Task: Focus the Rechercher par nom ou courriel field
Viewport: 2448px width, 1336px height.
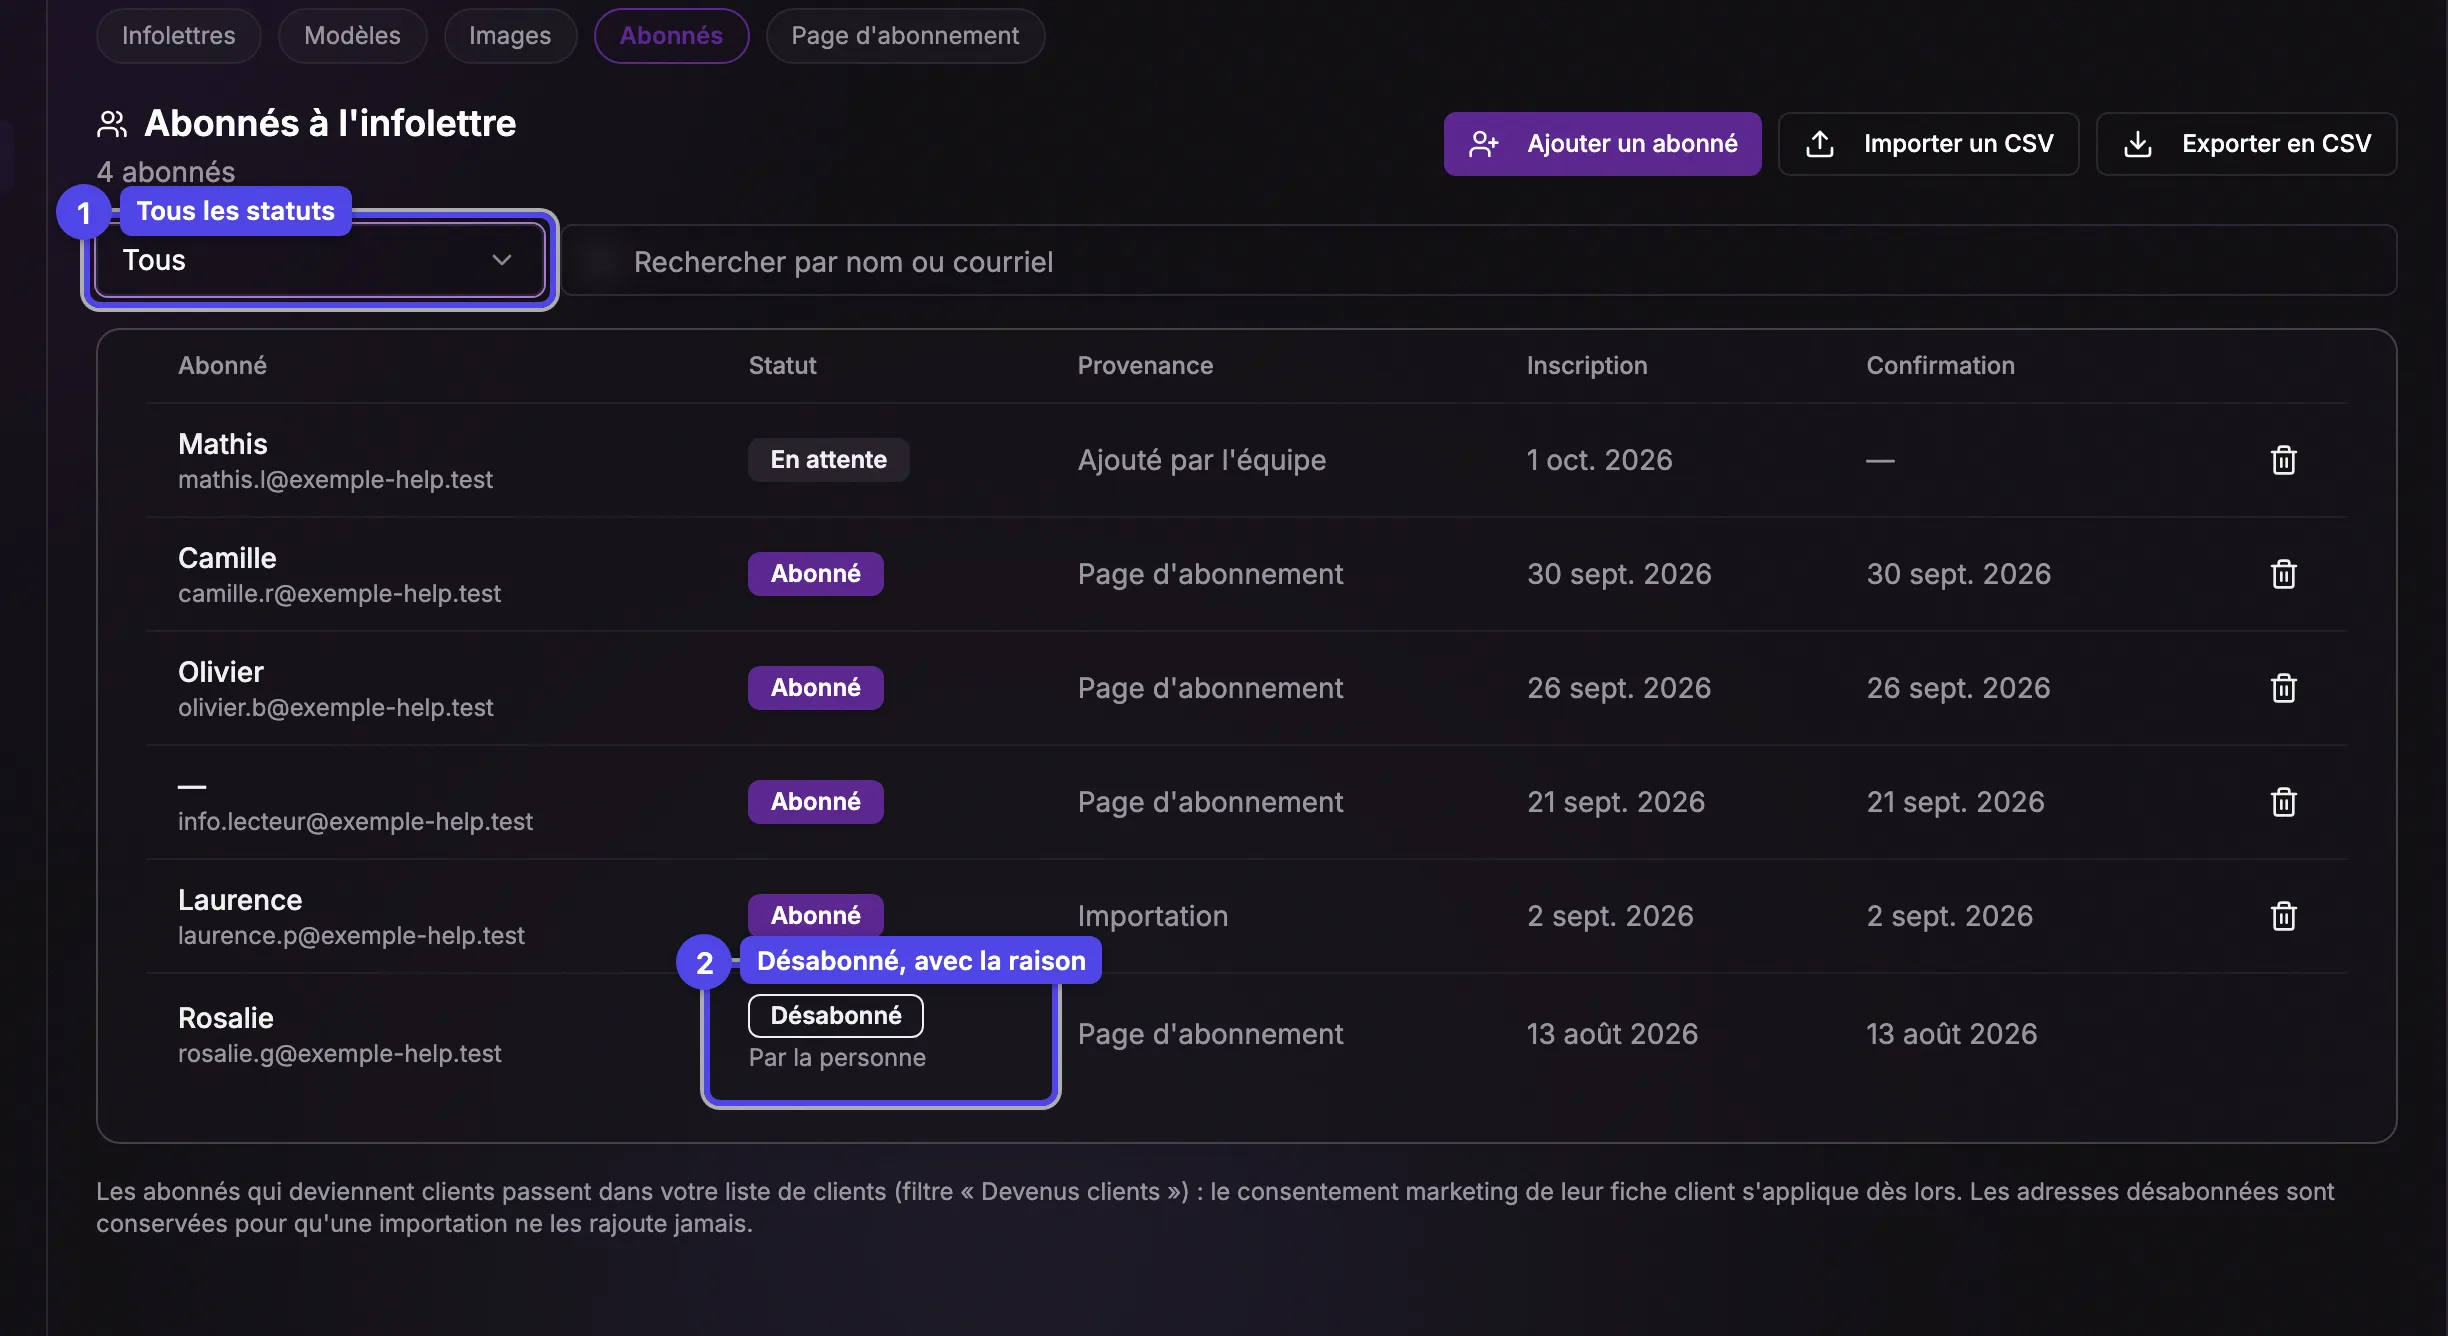Action: [x=1479, y=261]
